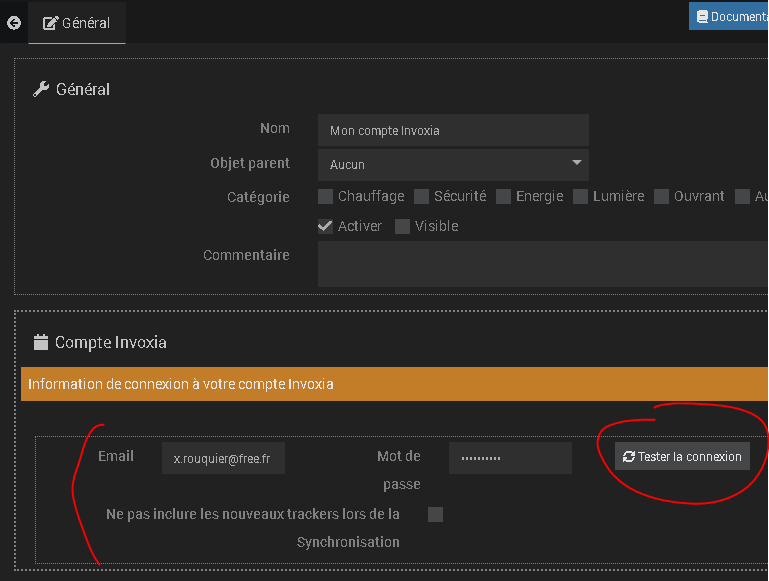The width and height of the screenshot is (769, 581).
Task: Click the Compte Invoxia heading text
Action: (x=111, y=342)
